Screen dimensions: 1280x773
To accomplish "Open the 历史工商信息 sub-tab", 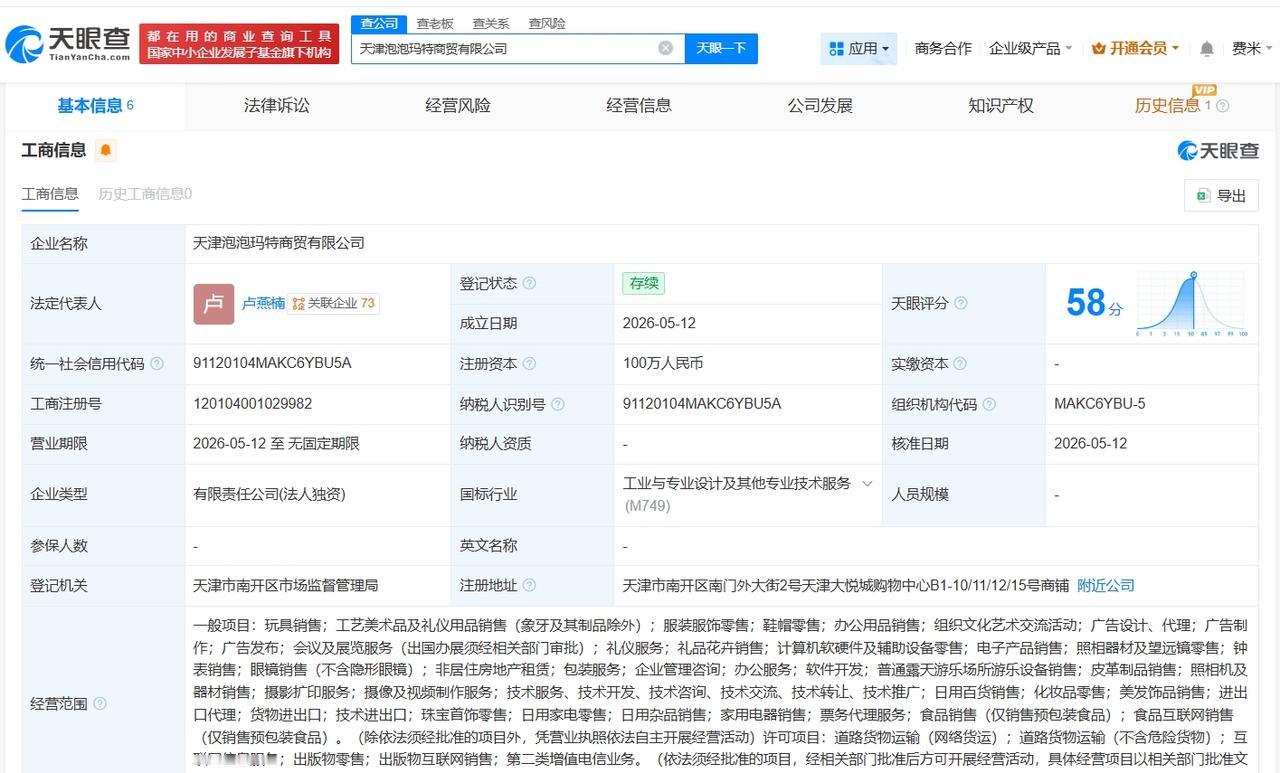I will 145,194.
